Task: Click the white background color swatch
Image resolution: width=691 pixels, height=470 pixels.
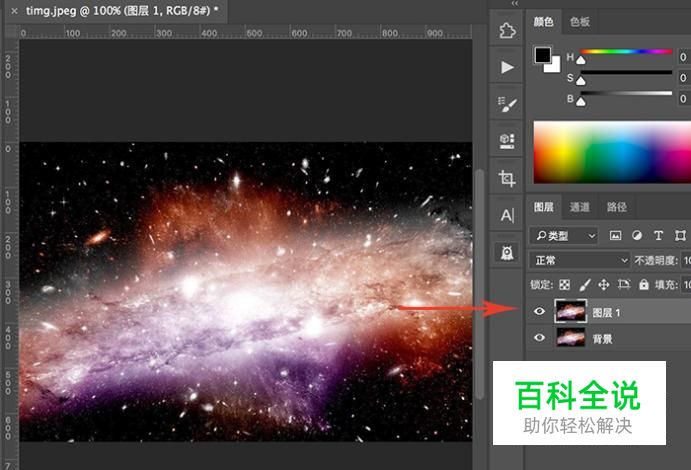Action: tap(554, 67)
